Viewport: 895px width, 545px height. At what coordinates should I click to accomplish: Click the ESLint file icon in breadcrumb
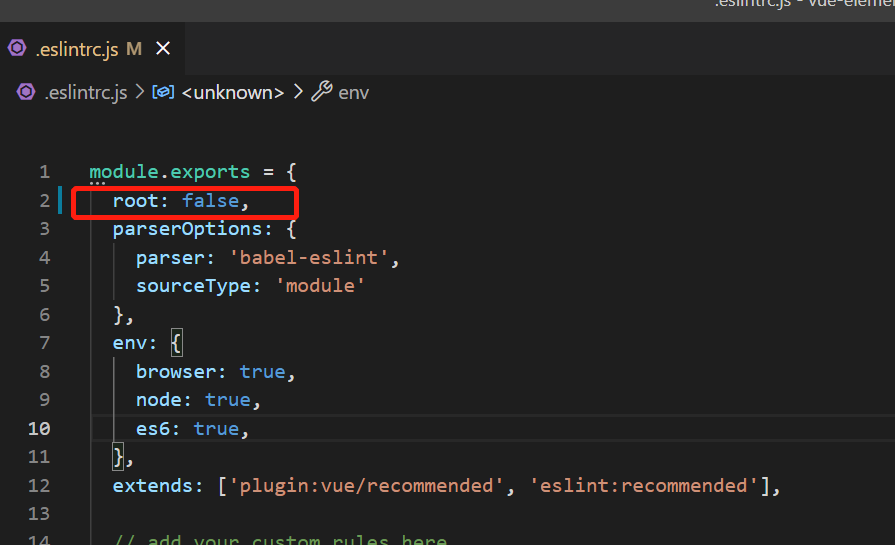pyautogui.click(x=26, y=91)
